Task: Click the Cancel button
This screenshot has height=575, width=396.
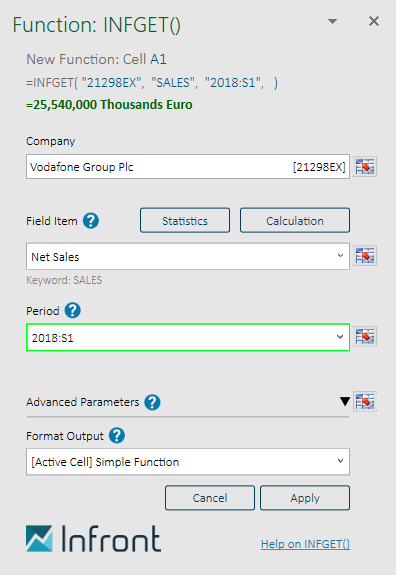Action: pos(210,498)
